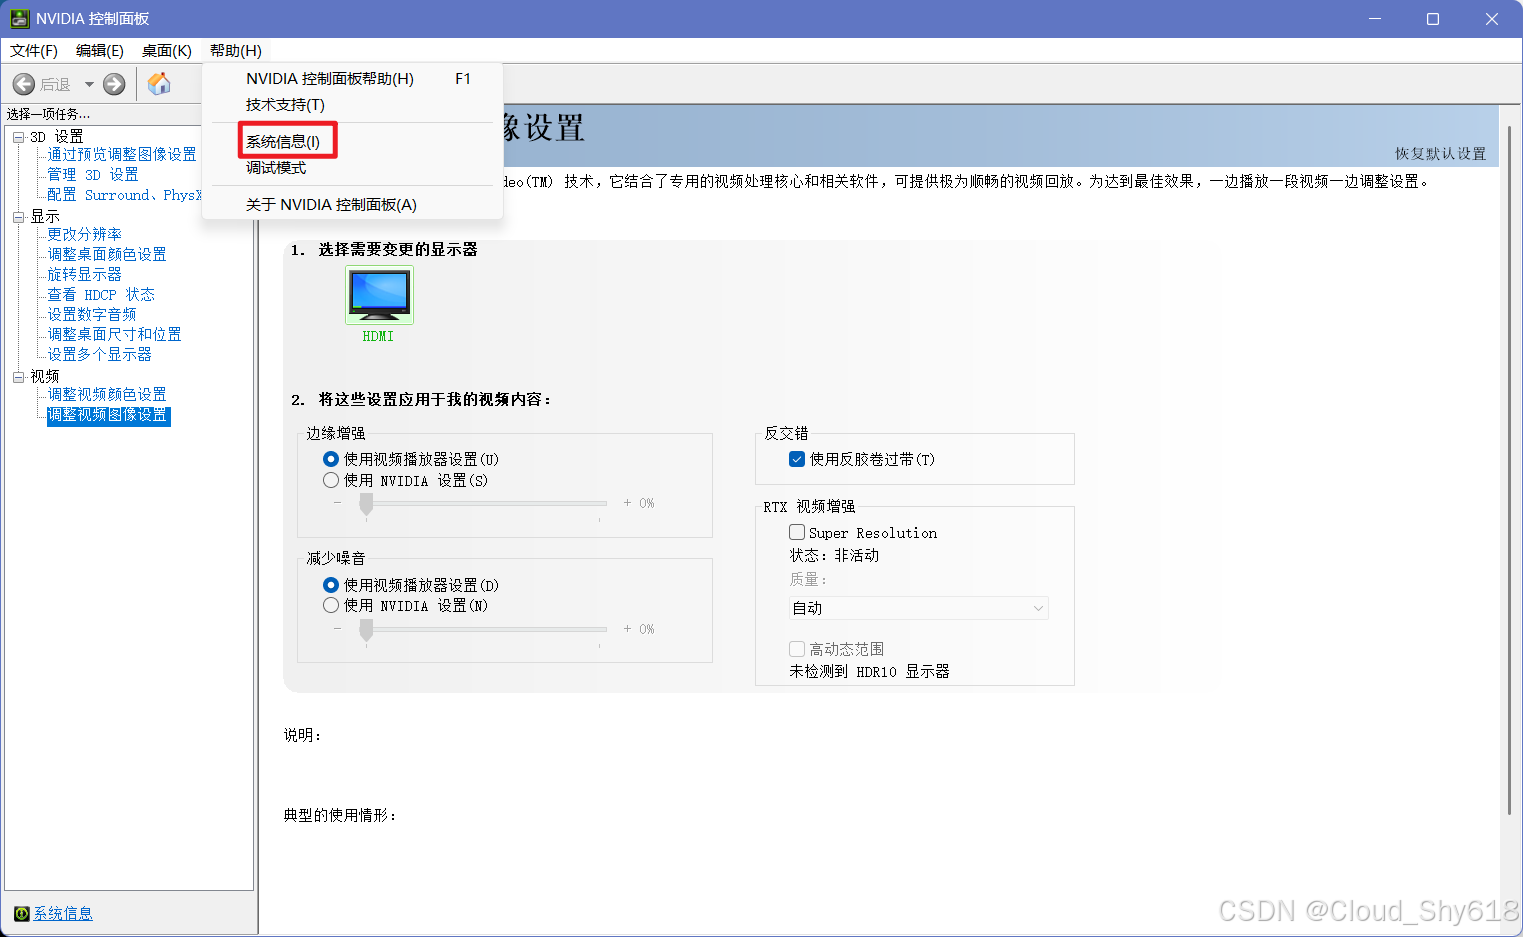
Task: Open 设置数字音频 in the tree
Action: [x=92, y=314]
